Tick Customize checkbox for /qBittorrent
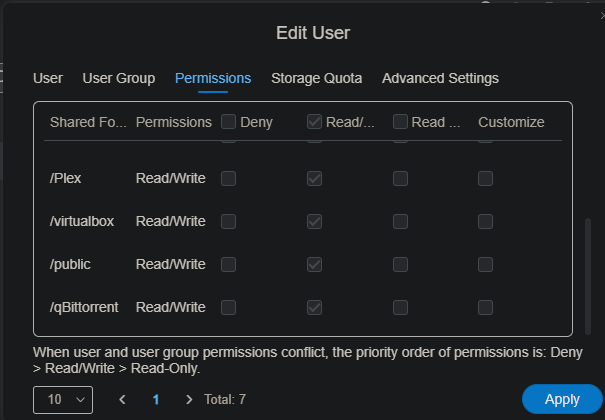Viewport: 605px width, 420px height. click(x=486, y=307)
